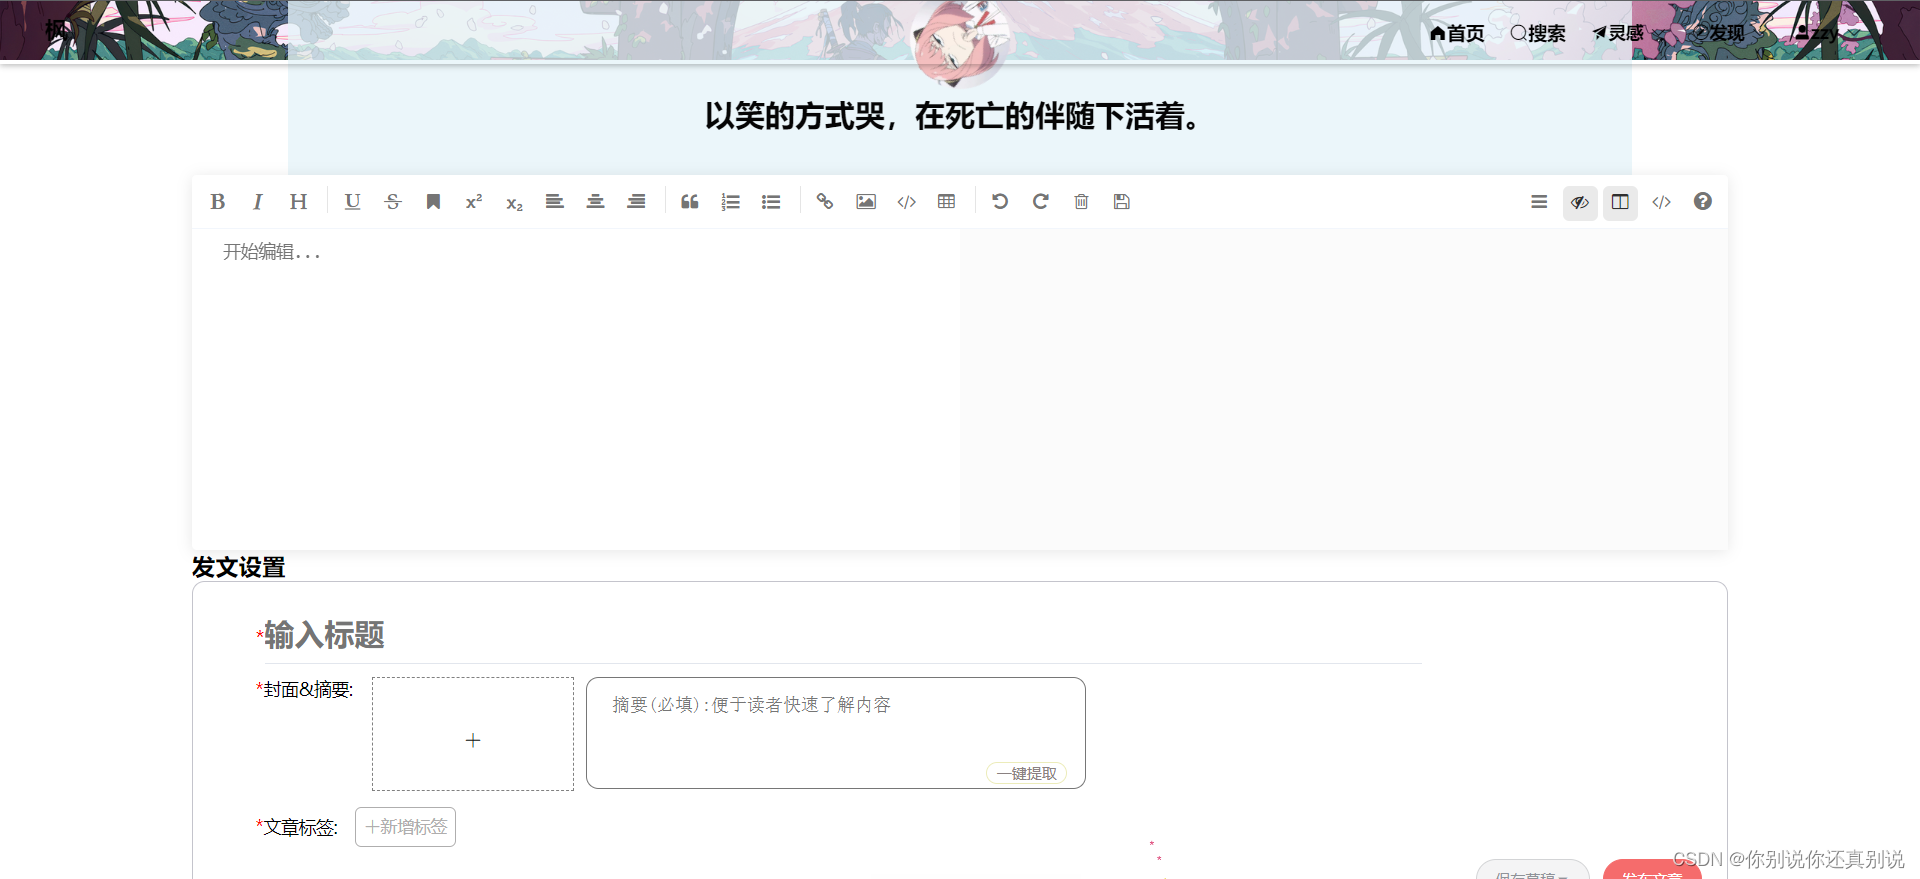Viewport: 1920px width, 879px height.
Task: Insert a table
Action: (x=947, y=202)
